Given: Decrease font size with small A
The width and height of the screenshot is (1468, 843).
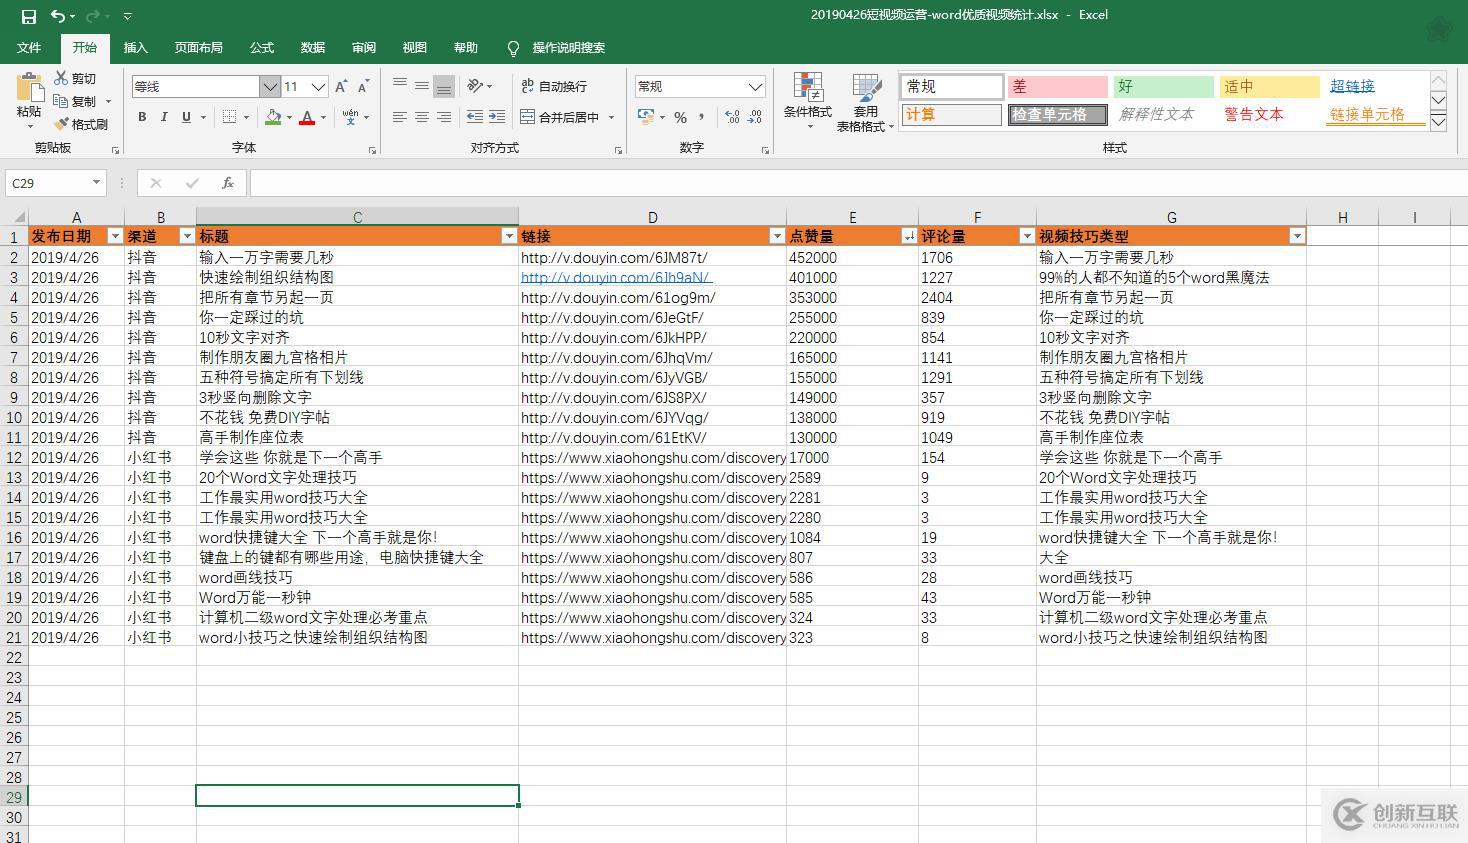Looking at the screenshot, I should [x=363, y=87].
